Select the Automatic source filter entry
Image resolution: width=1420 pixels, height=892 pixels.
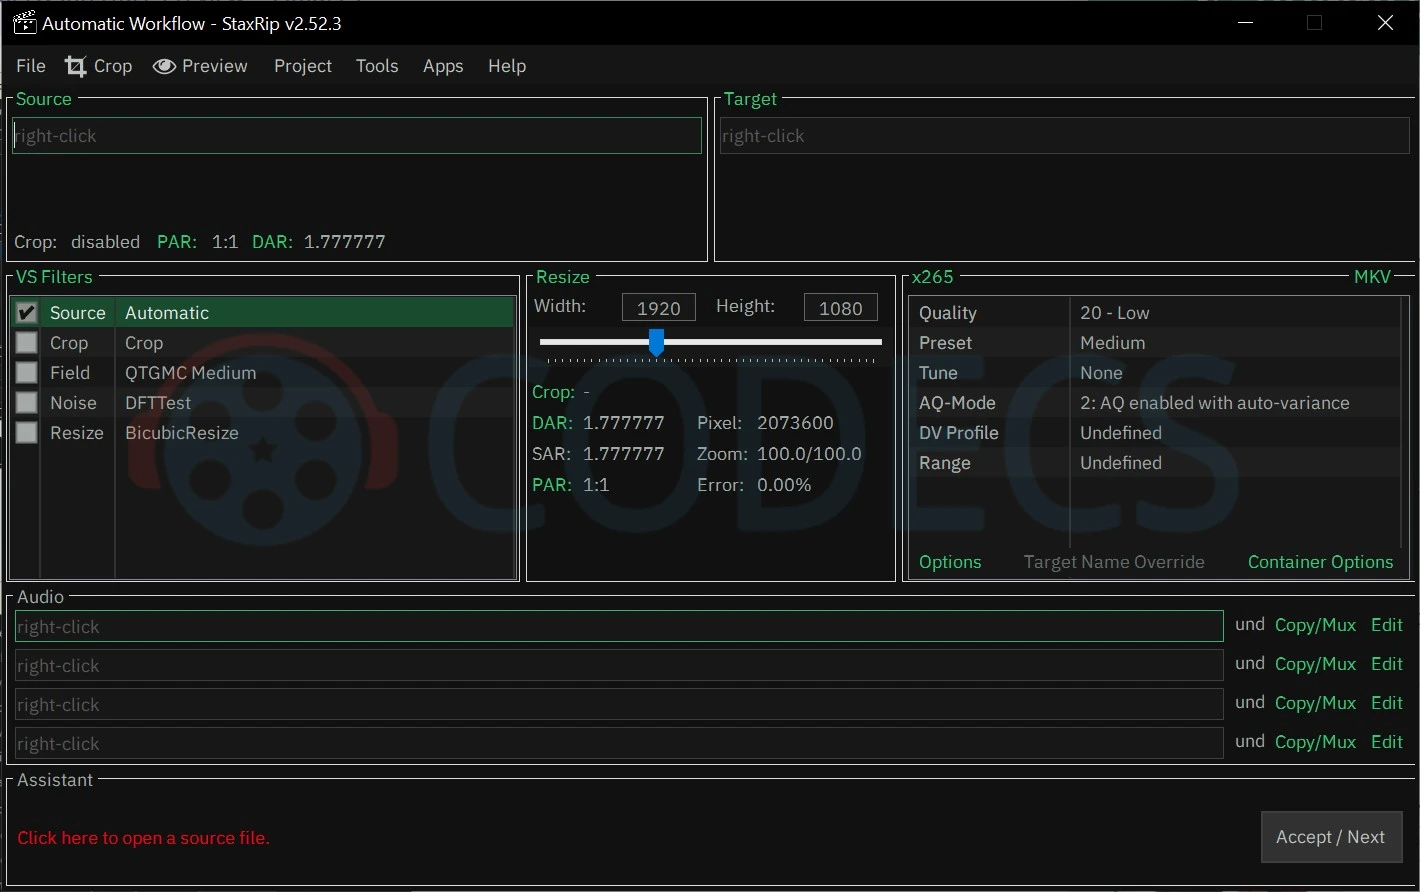click(x=167, y=313)
